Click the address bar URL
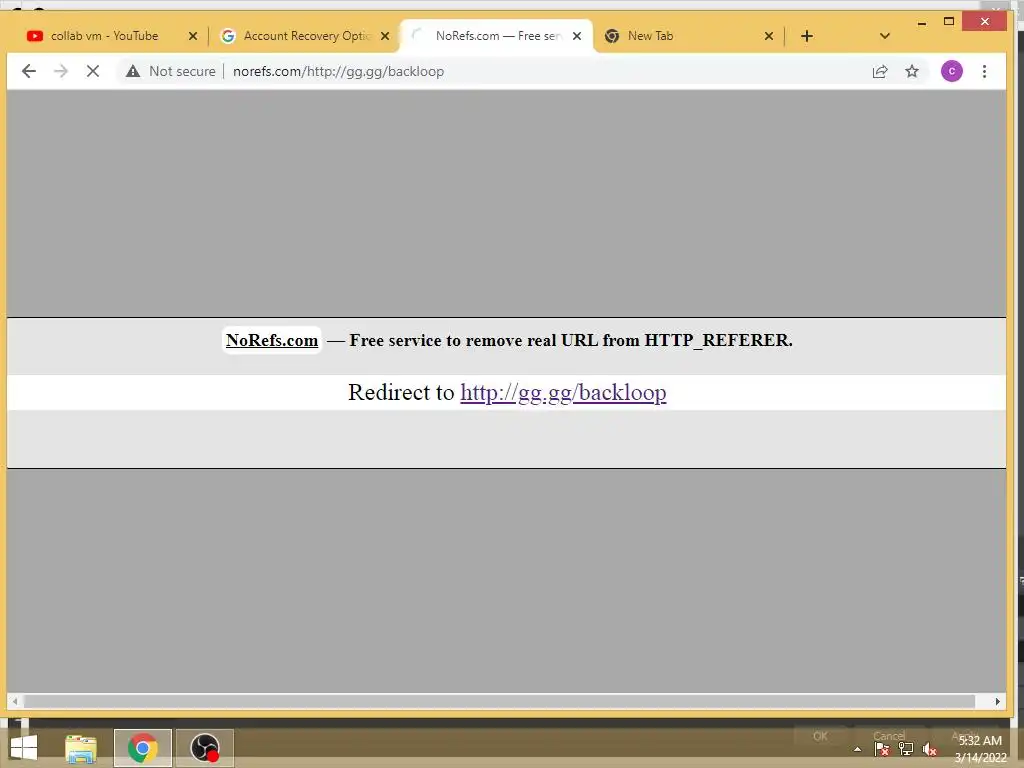This screenshot has width=1024, height=768. pos(338,71)
